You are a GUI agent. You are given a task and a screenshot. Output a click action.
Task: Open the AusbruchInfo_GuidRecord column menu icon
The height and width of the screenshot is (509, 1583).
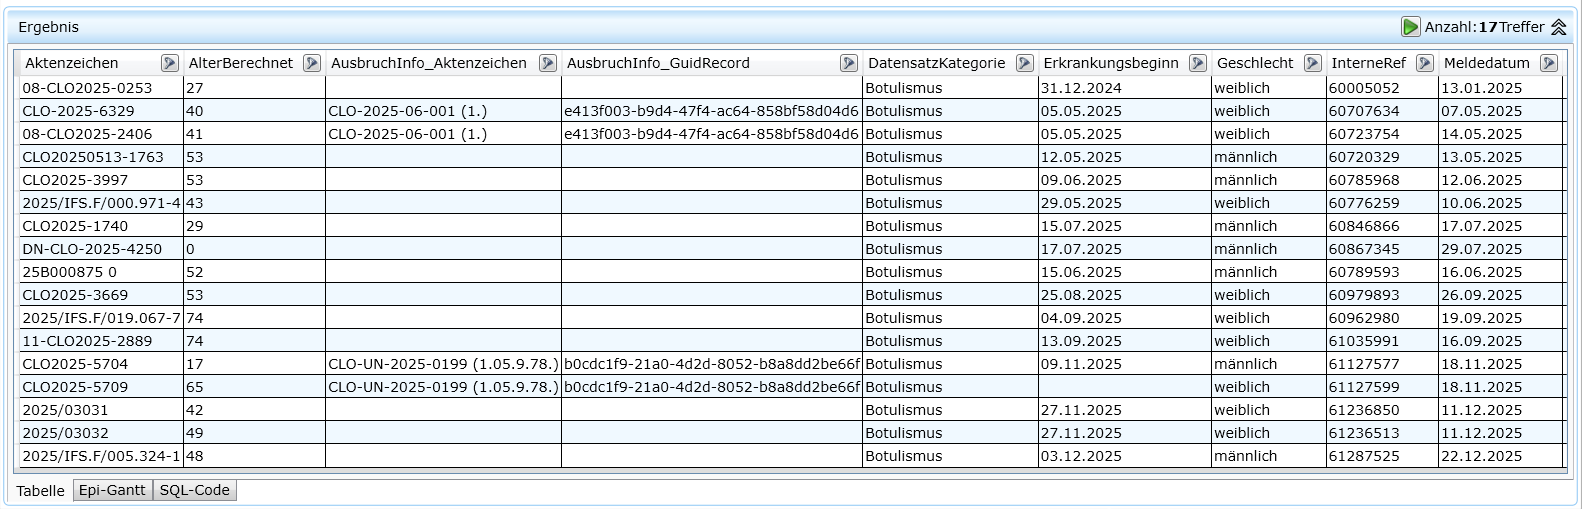pyautogui.click(x=848, y=63)
